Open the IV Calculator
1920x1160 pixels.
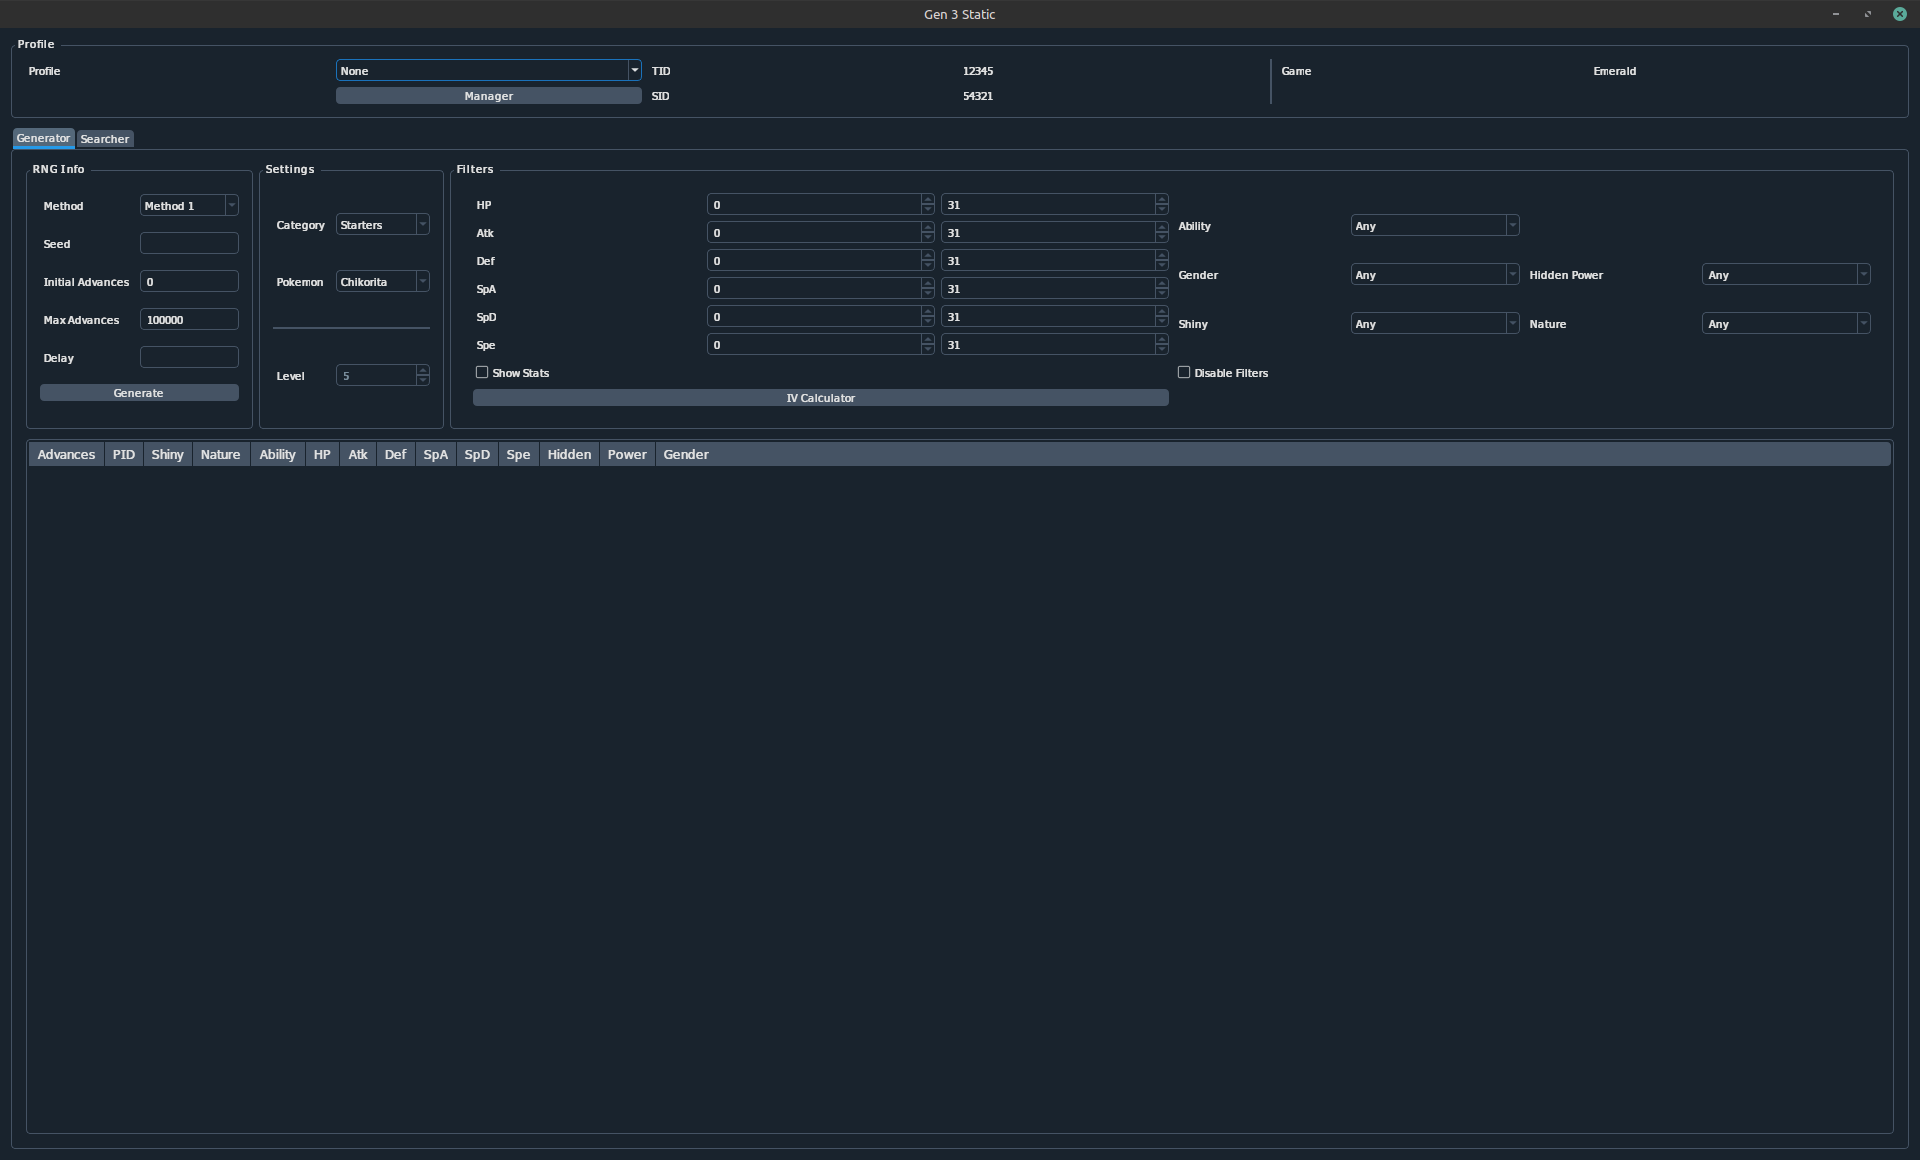click(x=820, y=398)
